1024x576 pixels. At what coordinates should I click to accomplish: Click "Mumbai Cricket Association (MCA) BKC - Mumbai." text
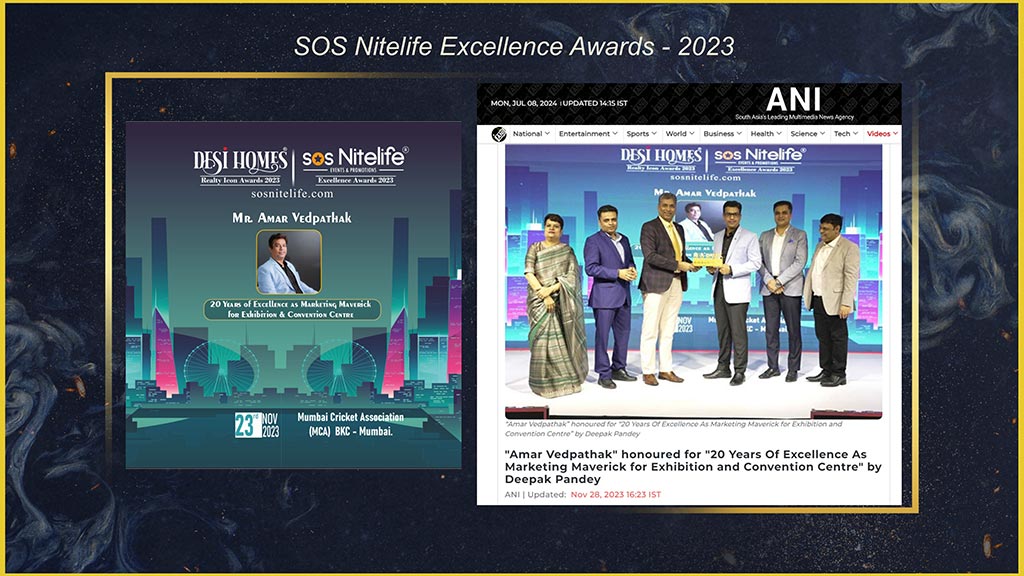coord(351,424)
